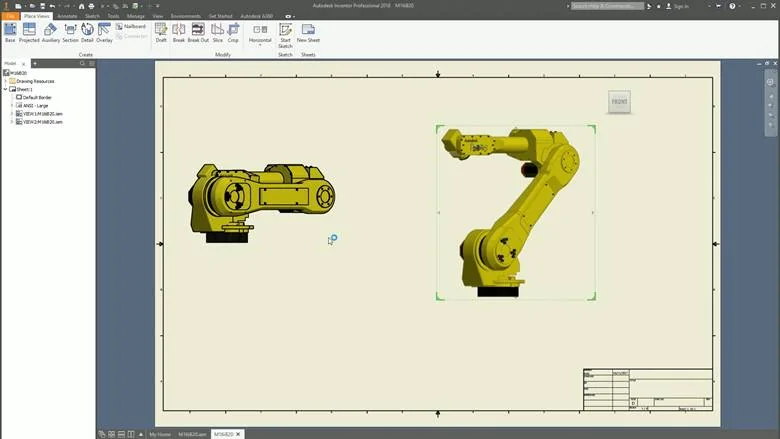Open the File menu tab
780x439 pixels.
pos(10,16)
